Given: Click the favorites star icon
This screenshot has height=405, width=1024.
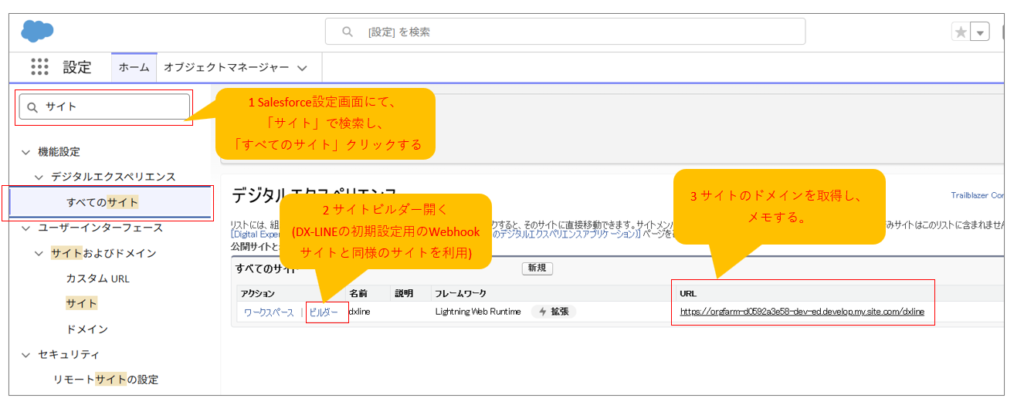Looking at the screenshot, I should pyautogui.click(x=961, y=32).
